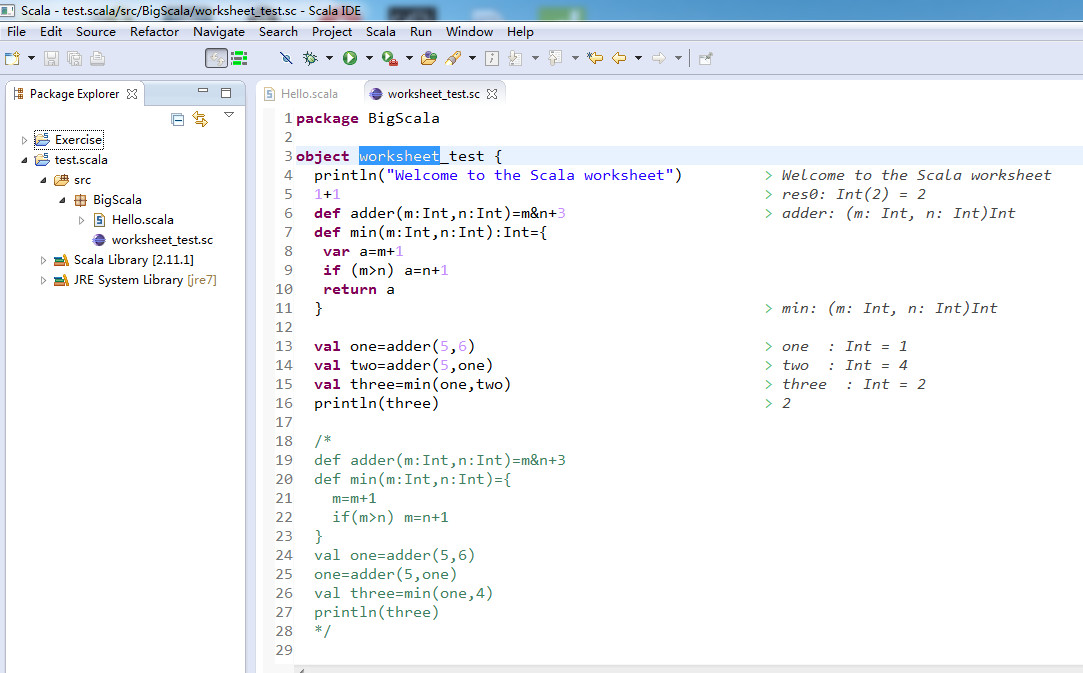
Task: Open the New wizard dropdown arrow
Action: tap(31, 59)
